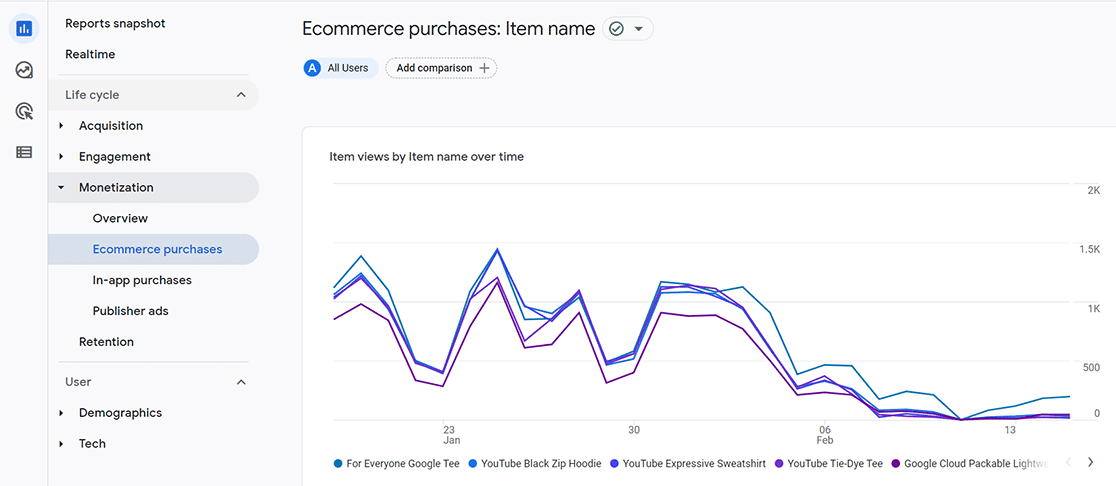Collapse the Life cycle section
Viewport: 1116px width, 486px height.
pos(241,95)
